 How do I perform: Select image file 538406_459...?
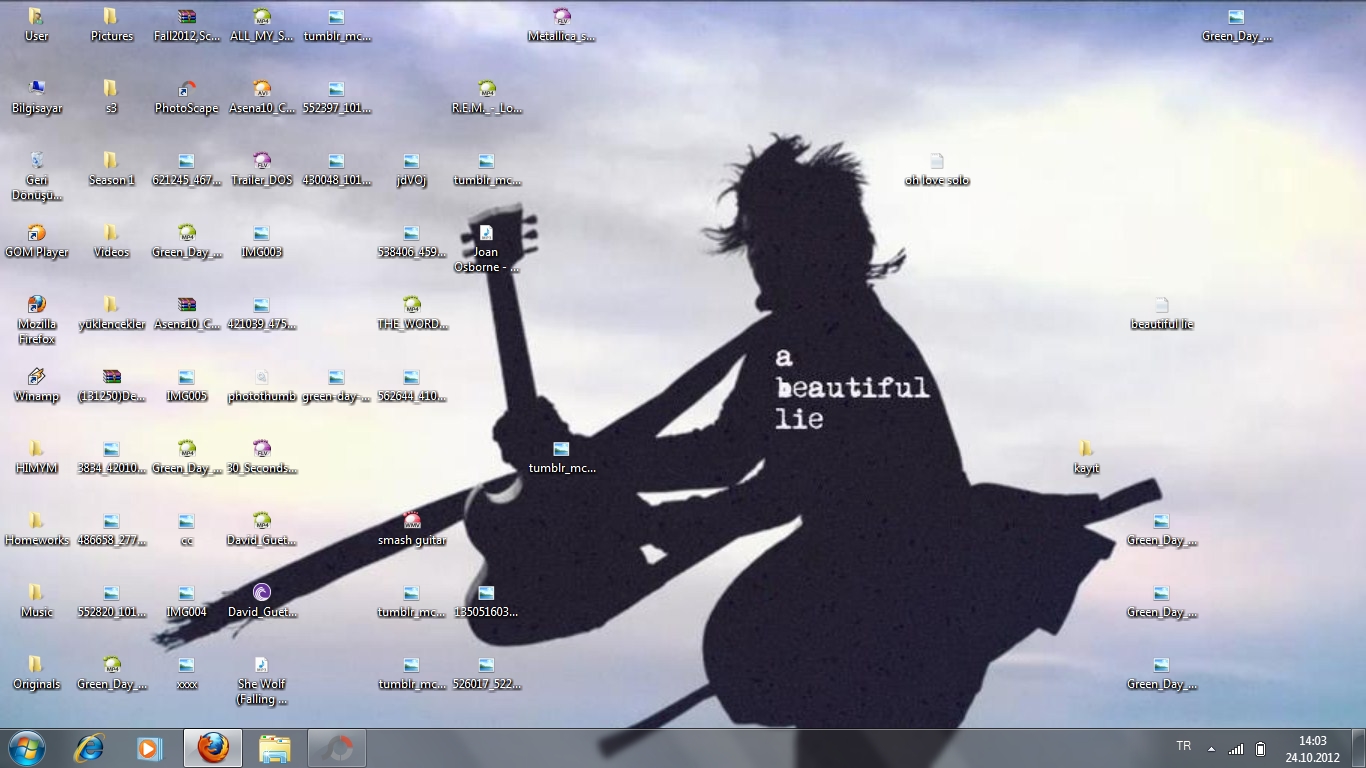point(411,241)
